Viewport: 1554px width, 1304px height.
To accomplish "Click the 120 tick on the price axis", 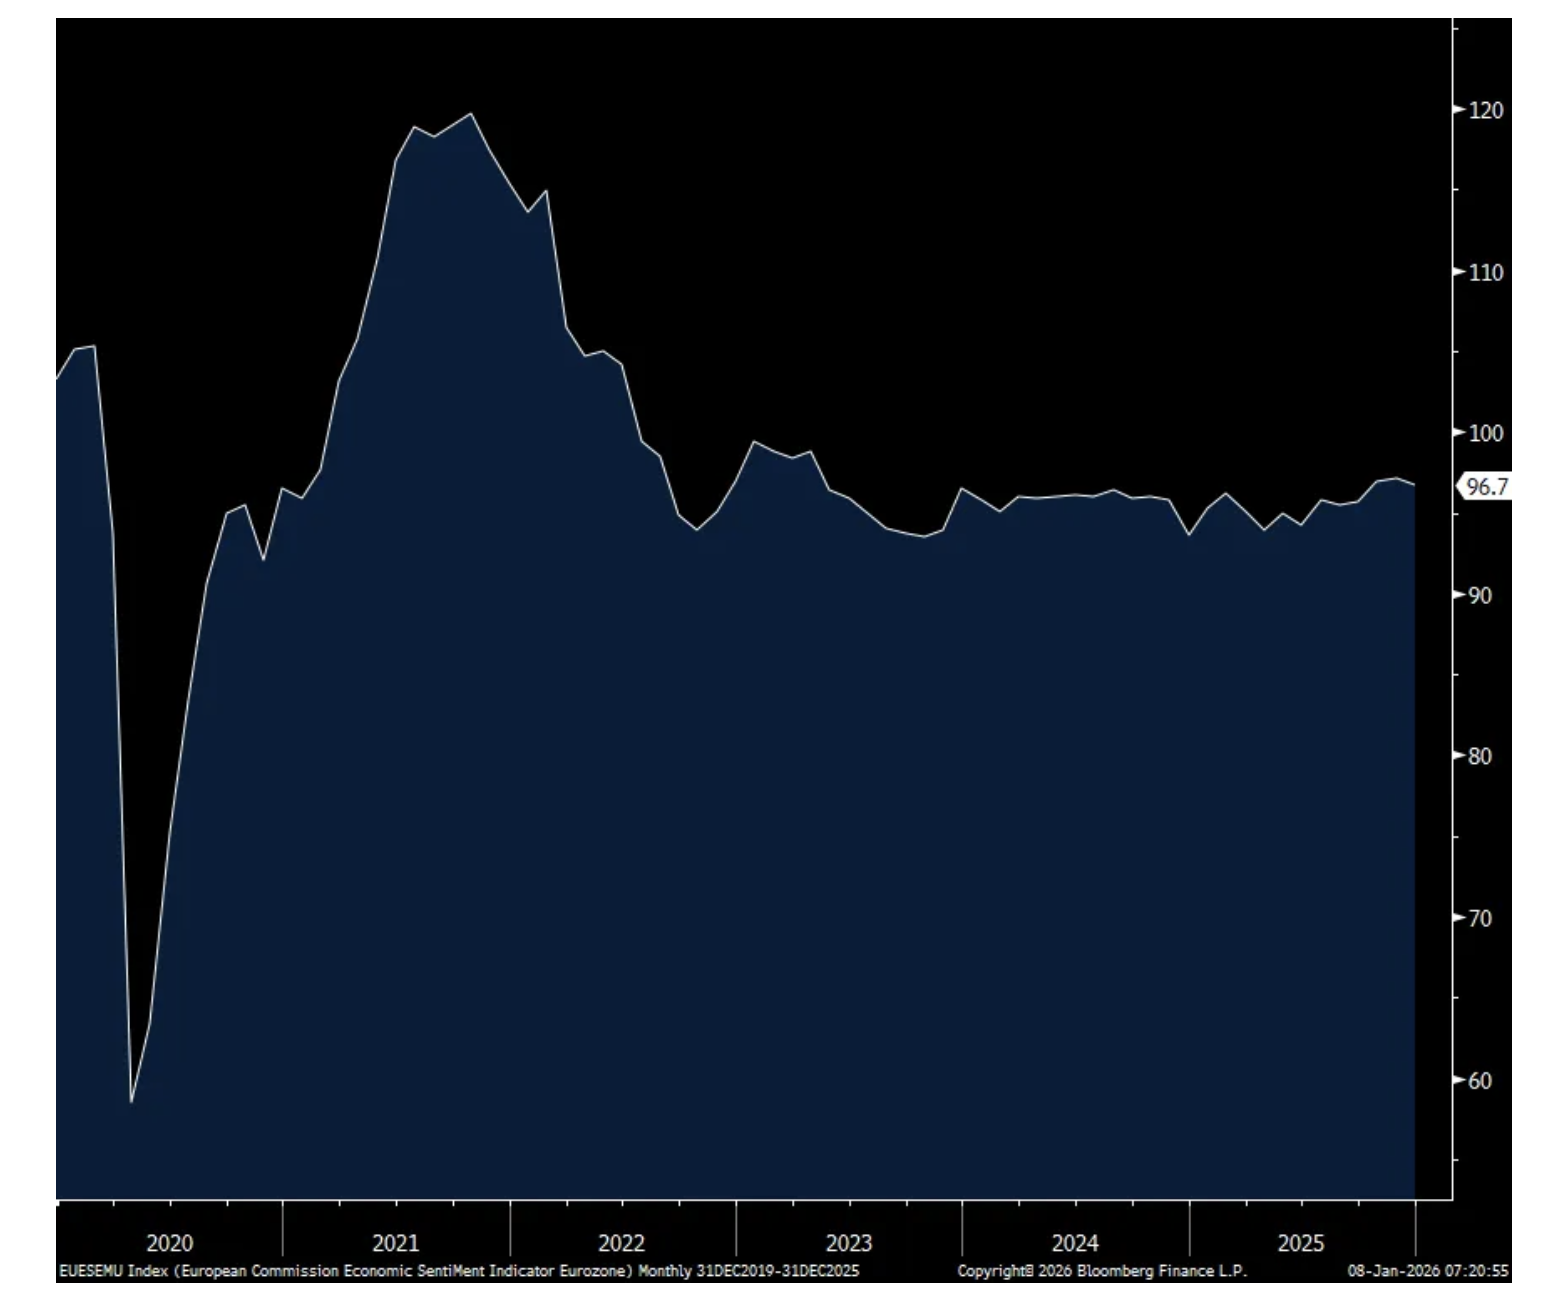I will tap(1485, 110).
